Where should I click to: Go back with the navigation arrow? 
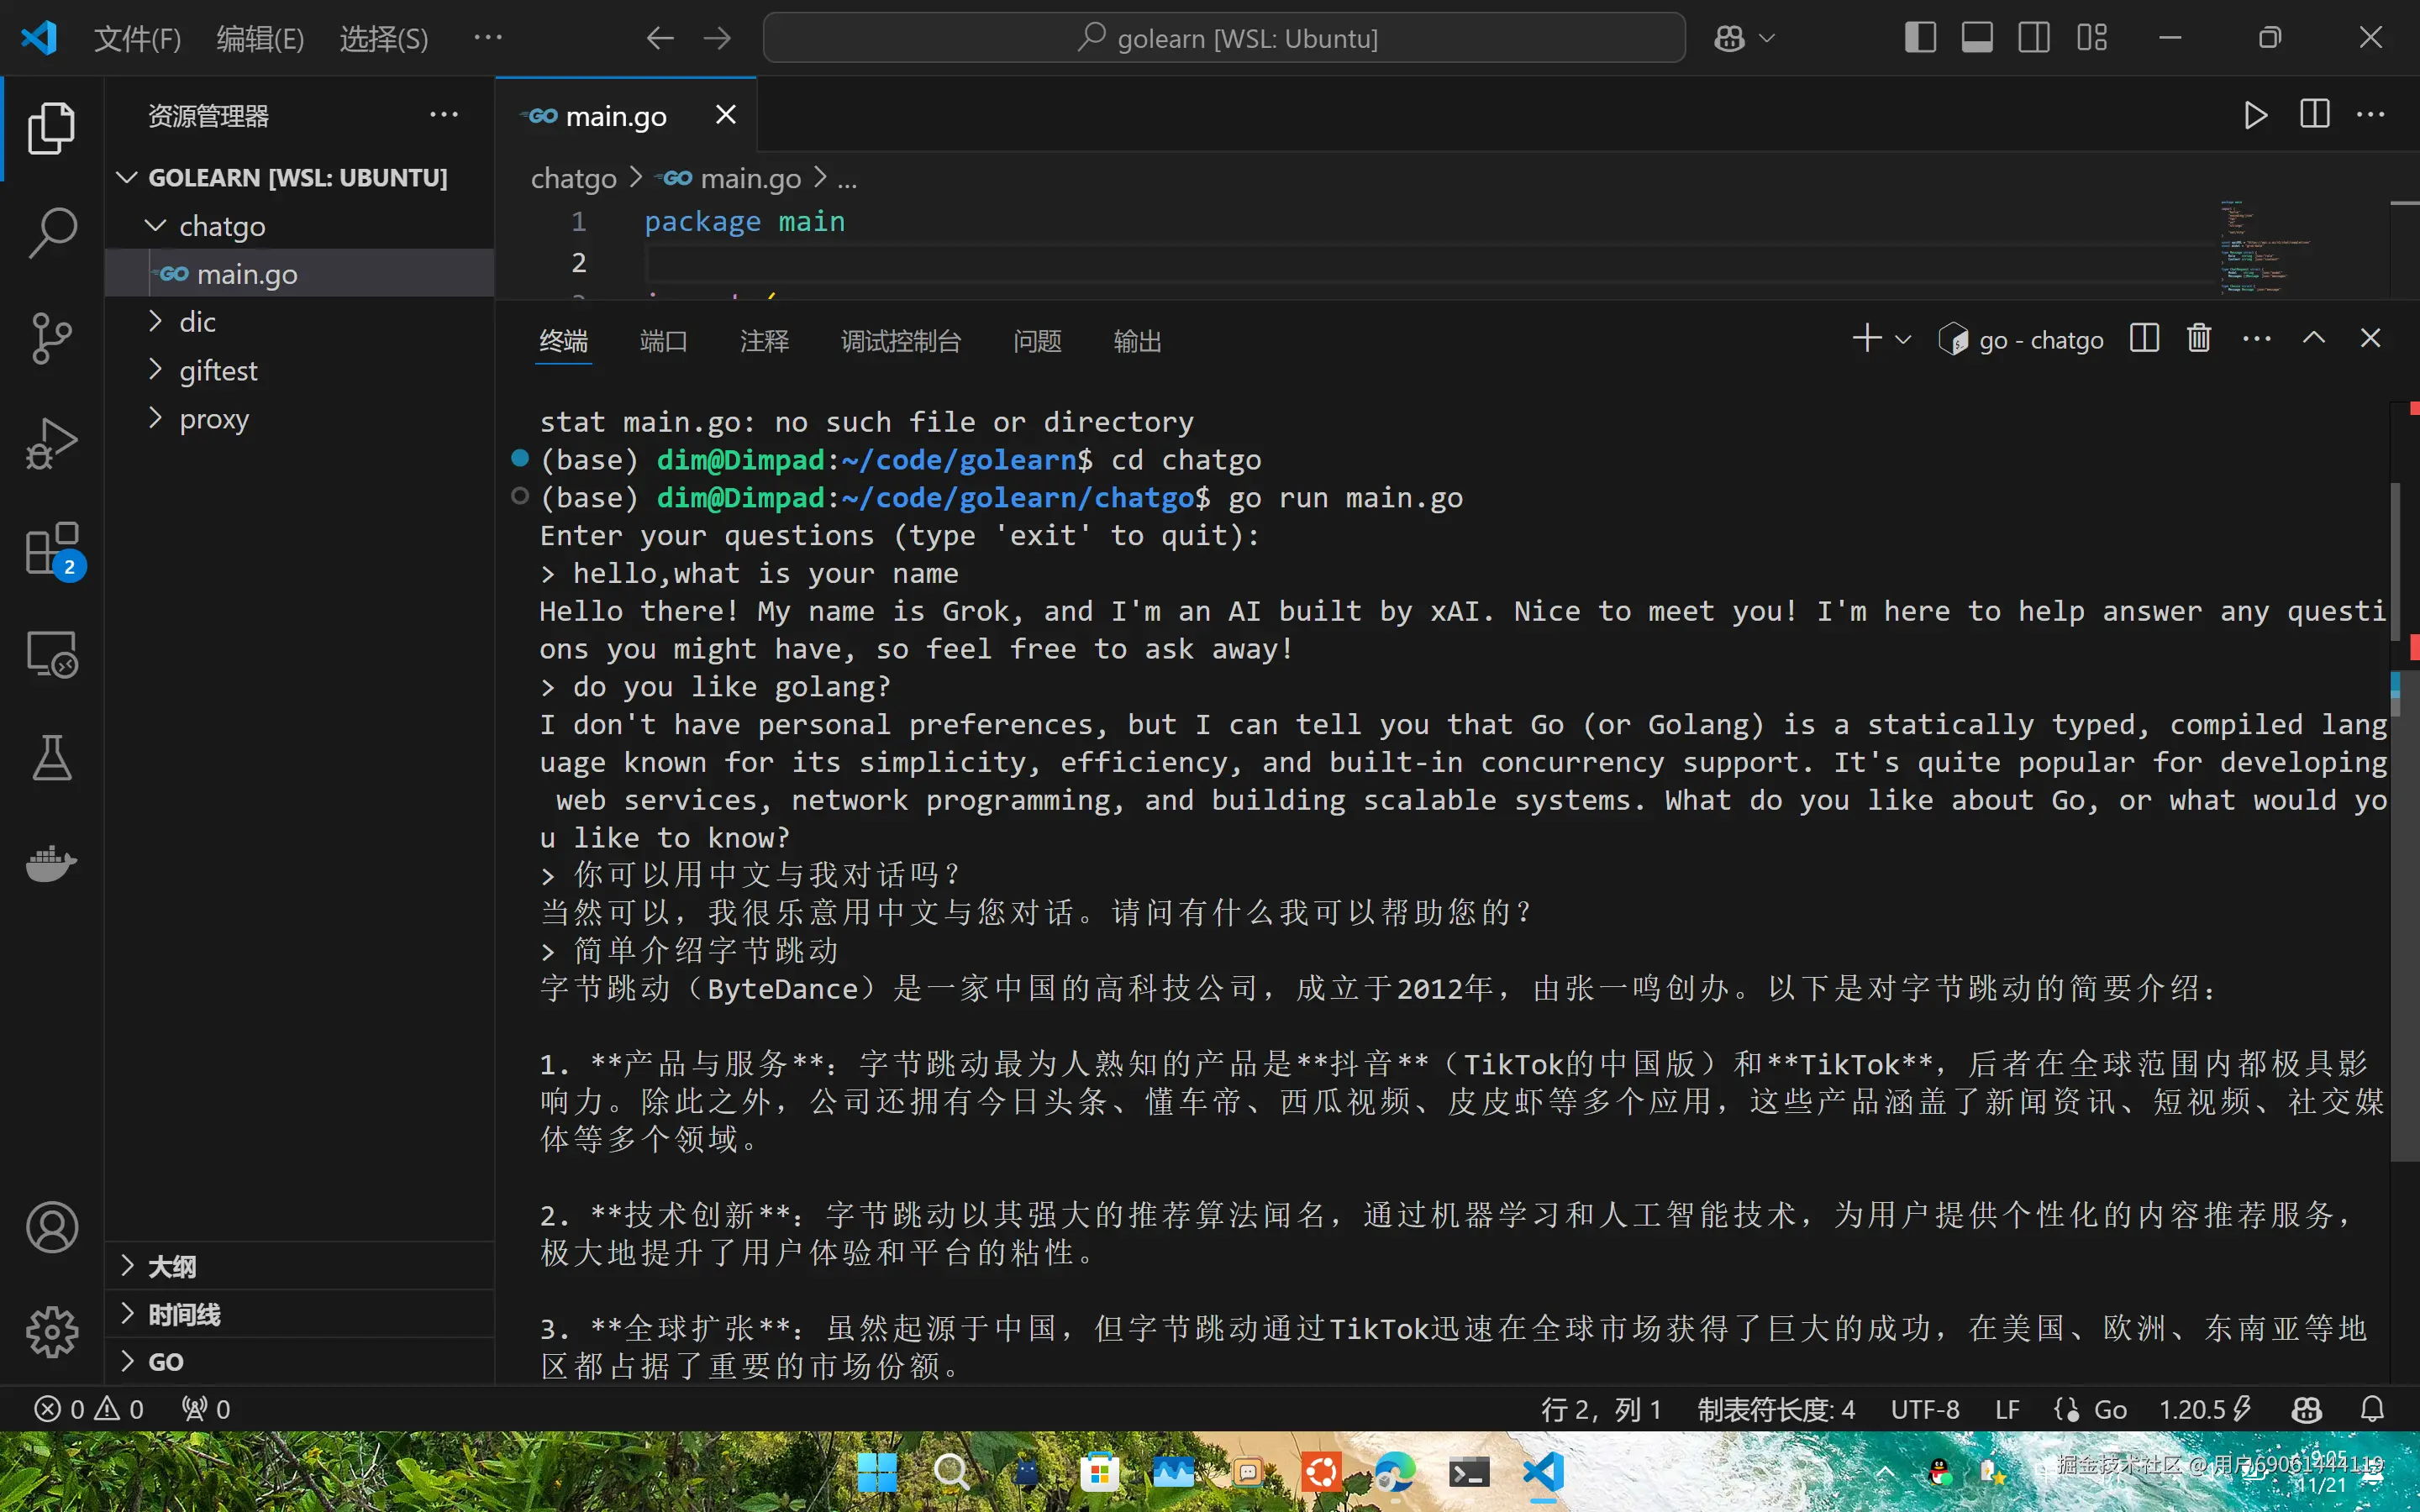[660, 38]
